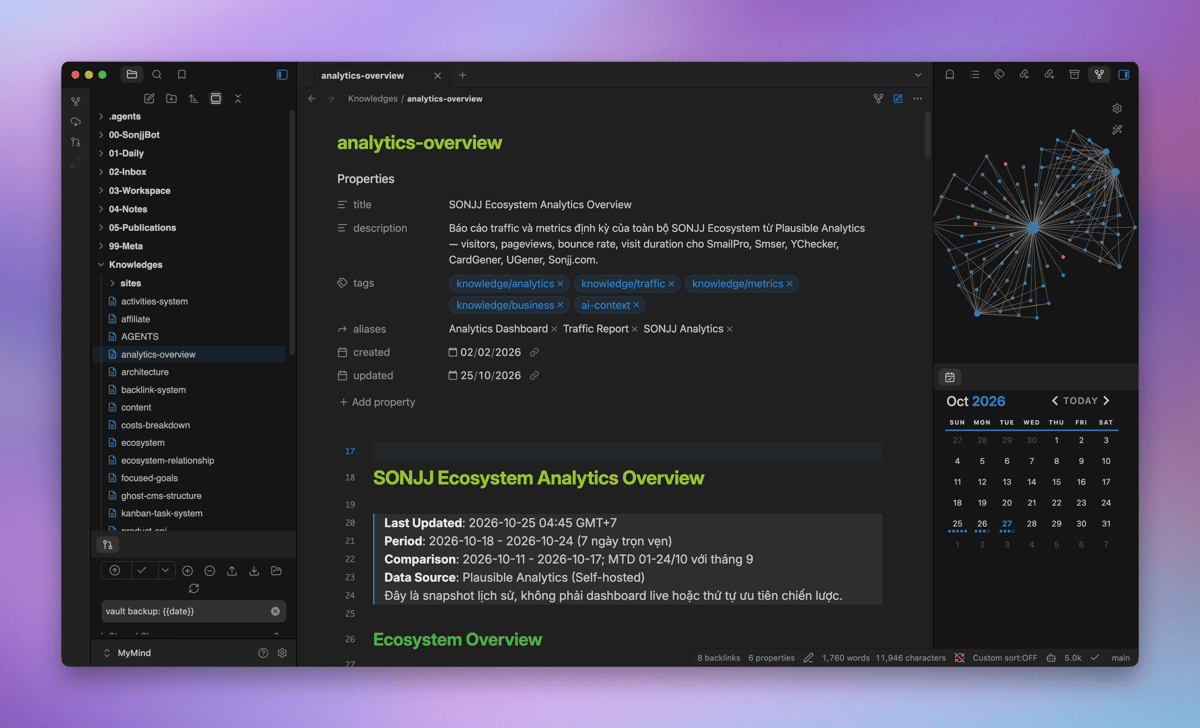Toggle the right sidebar

coord(1124,75)
